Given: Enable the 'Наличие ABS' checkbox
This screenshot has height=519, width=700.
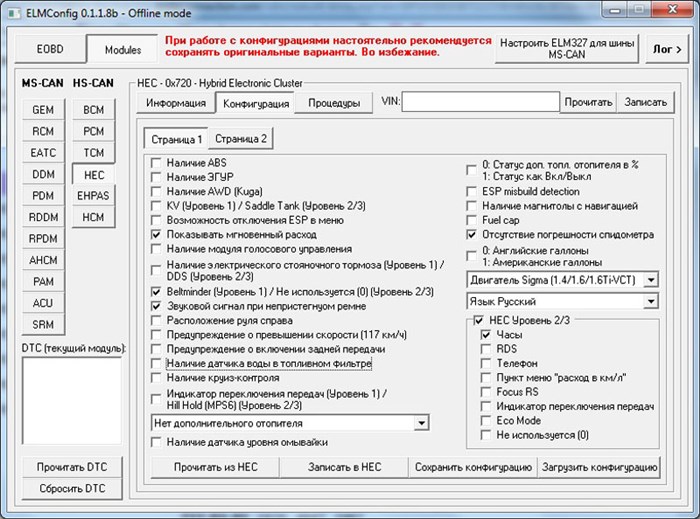Looking at the screenshot, I should coord(156,162).
